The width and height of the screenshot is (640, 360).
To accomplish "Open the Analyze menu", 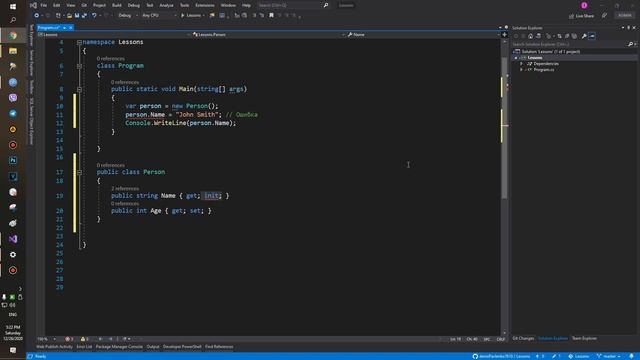I will tap(166, 5).
